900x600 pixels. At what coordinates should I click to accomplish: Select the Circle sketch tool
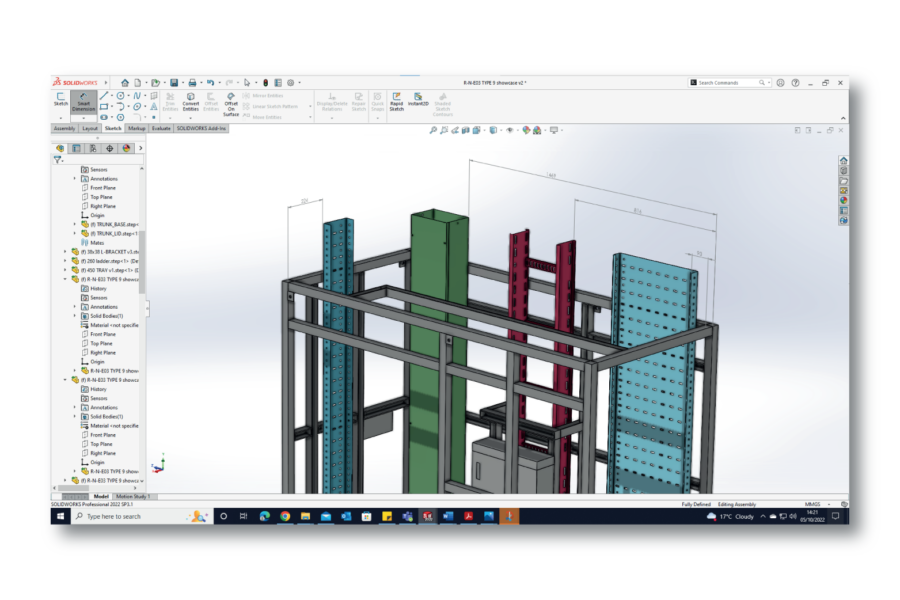click(121, 96)
